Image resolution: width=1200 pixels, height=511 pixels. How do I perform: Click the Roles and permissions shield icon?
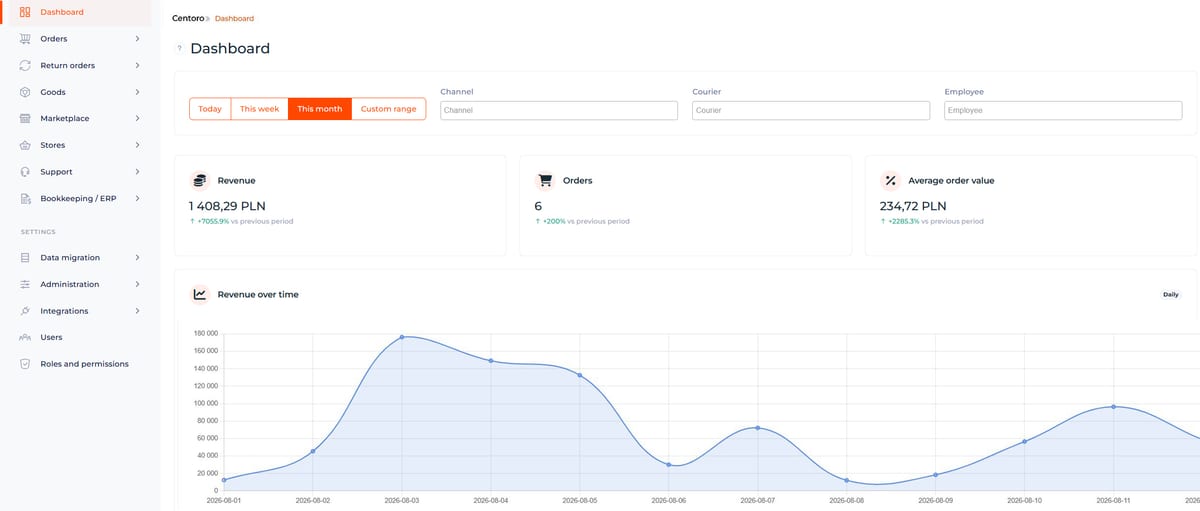(25, 364)
